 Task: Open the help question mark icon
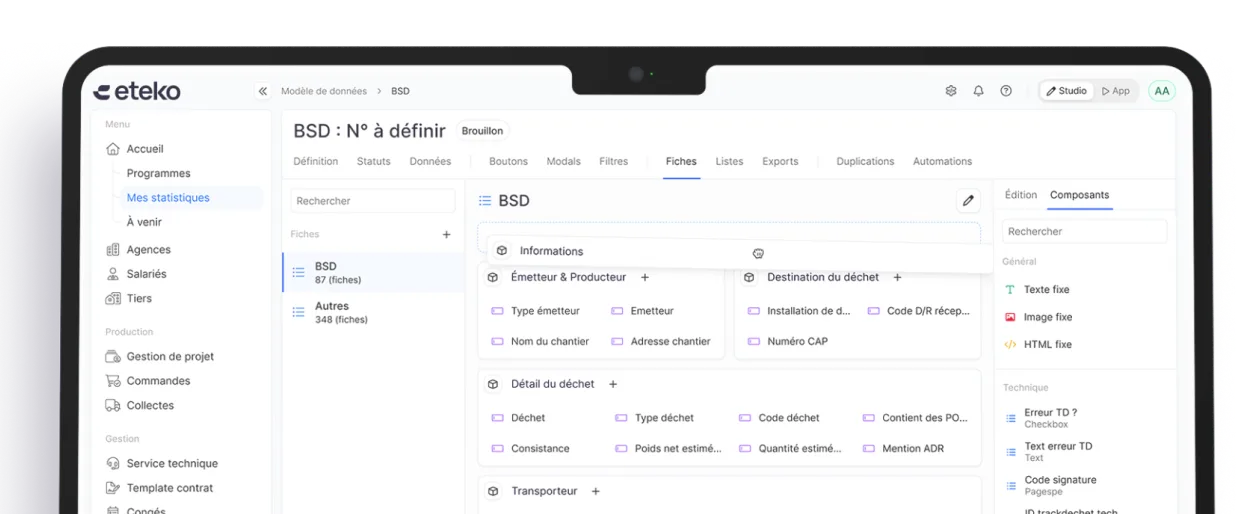[x=1006, y=91]
